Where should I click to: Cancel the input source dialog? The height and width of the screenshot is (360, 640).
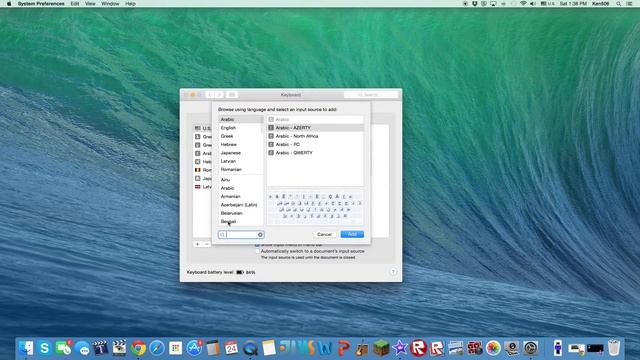coord(324,234)
